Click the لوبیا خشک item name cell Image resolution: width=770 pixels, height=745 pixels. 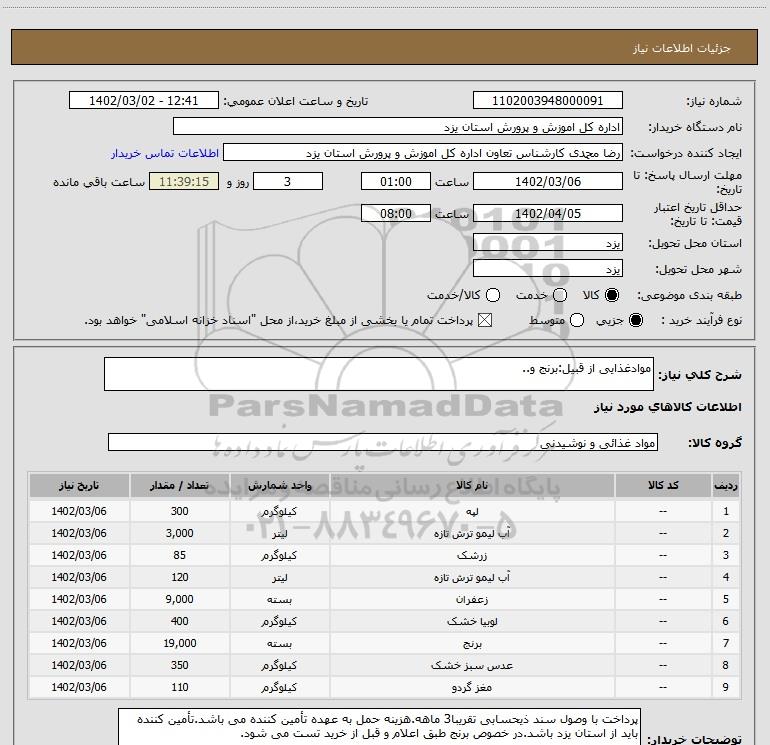pos(472,621)
